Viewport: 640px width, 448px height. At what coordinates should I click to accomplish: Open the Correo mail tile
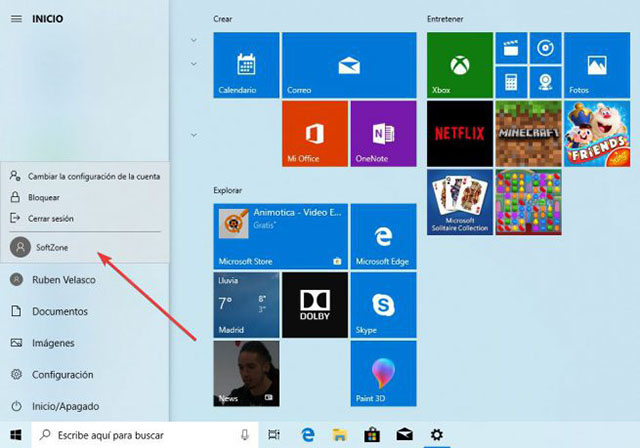pyautogui.click(x=349, y=65)
